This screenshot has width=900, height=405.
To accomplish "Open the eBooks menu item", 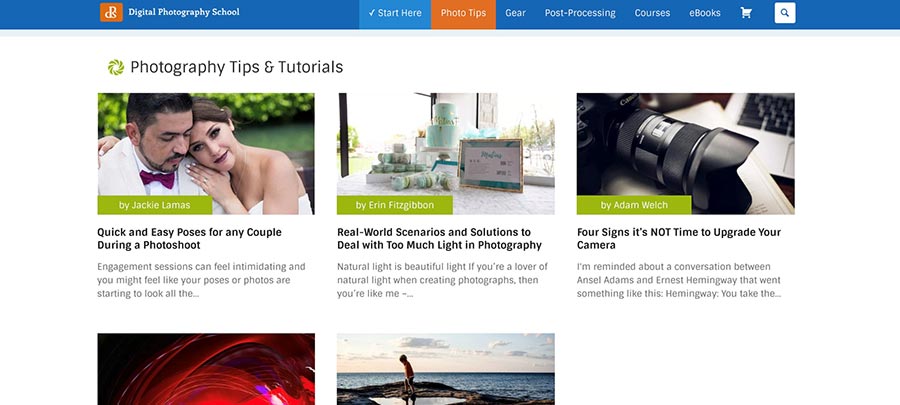I will (x=705, y=13).
